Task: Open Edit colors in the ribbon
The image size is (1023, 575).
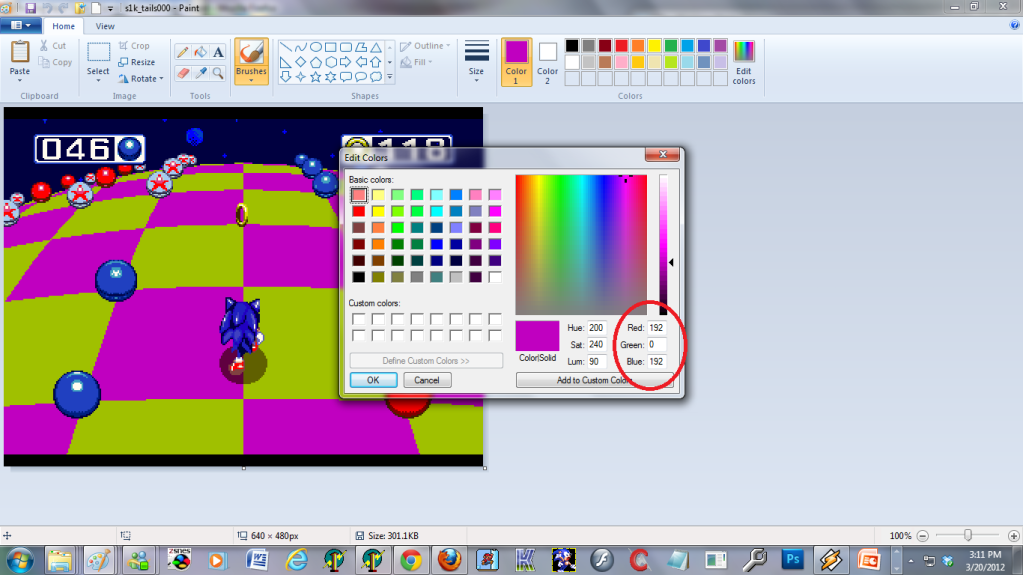Action: tap(744, 63)
